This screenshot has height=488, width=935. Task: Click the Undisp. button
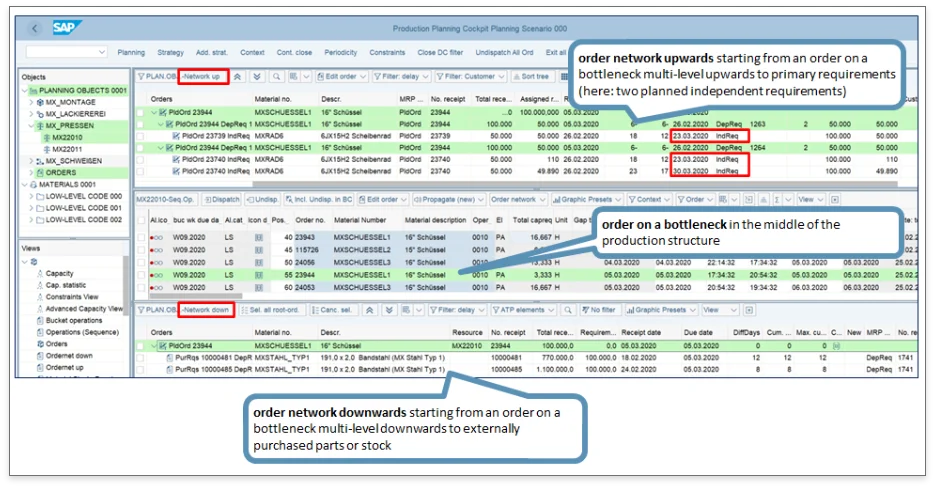click(262, 199)
